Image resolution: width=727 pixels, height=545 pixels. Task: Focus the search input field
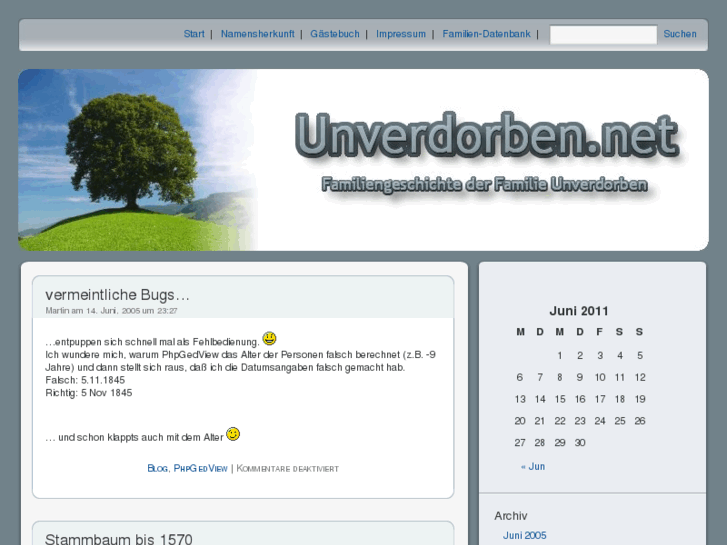[603, 34]
